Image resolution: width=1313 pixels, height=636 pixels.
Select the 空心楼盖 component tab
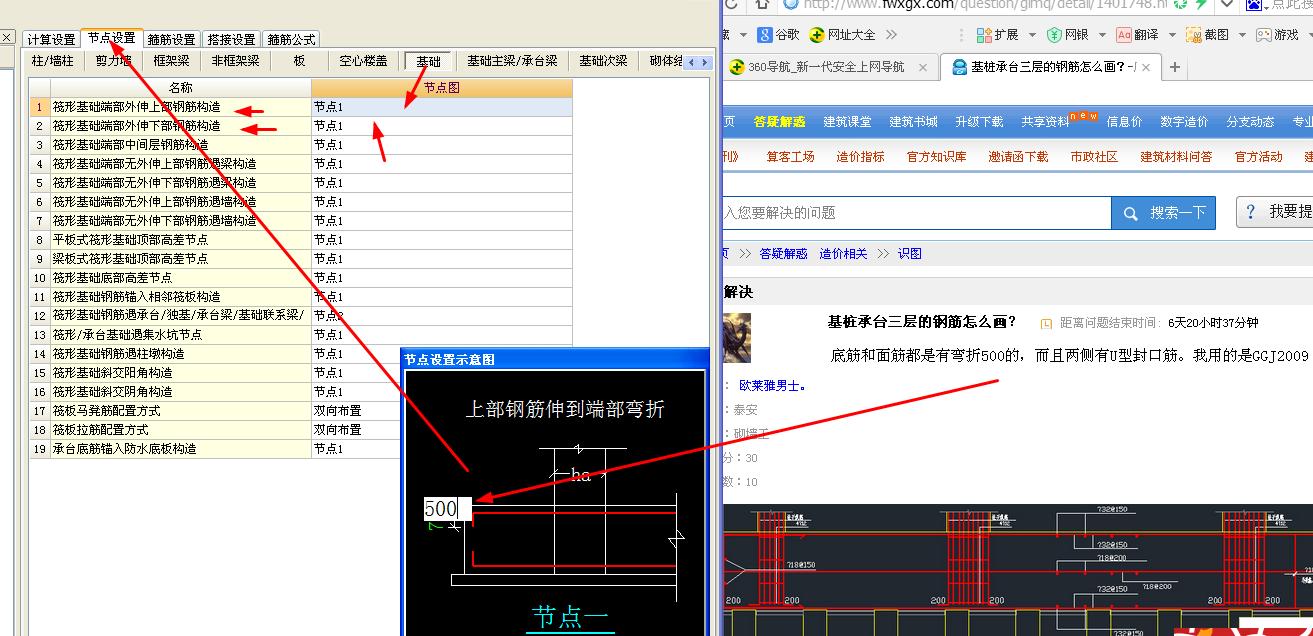pos(364,61)
